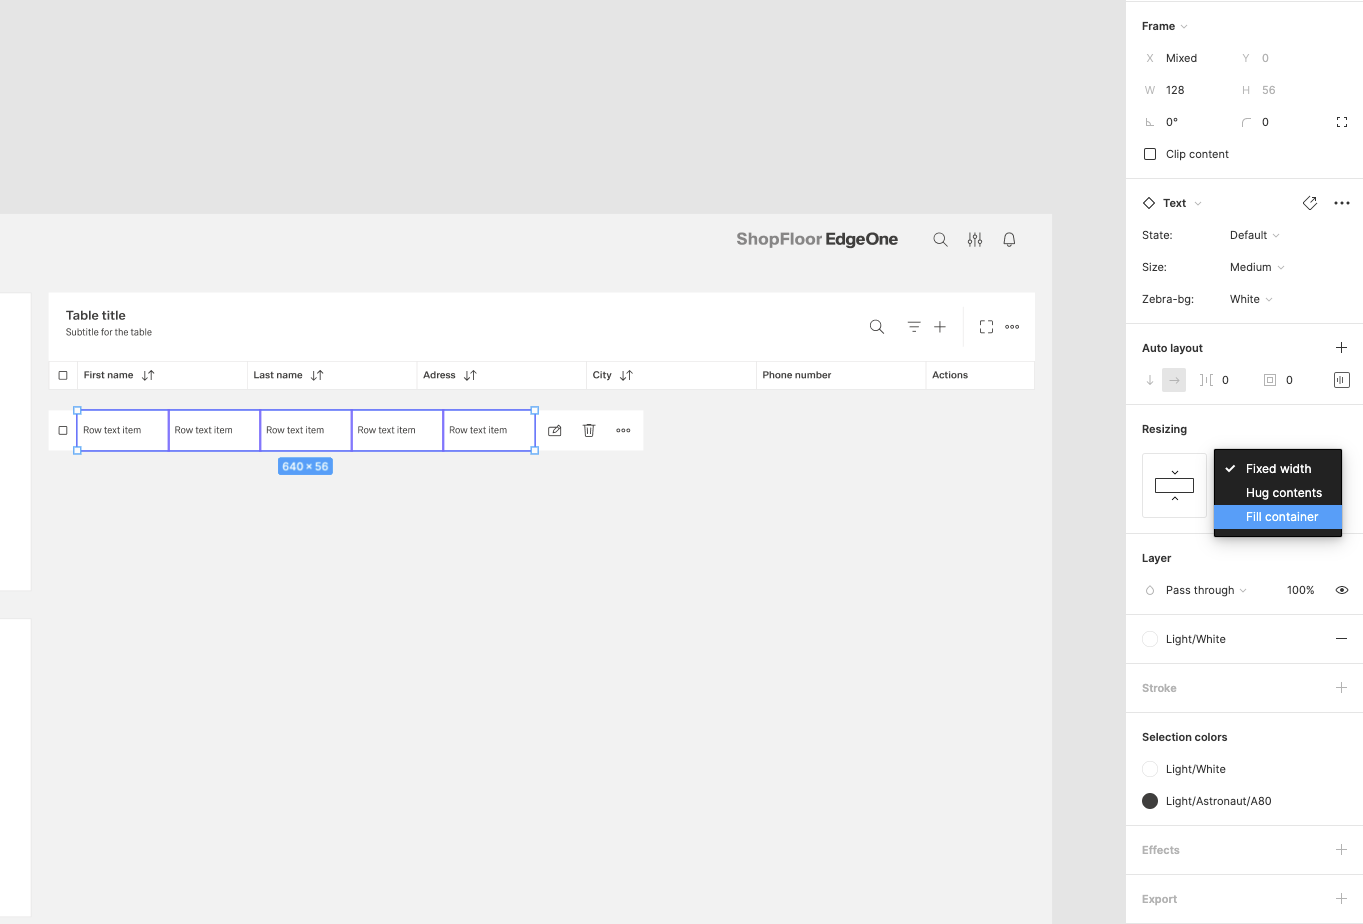Sort by First name column arrows
Image resolution: width=1363 pixels, height=924 pixels.
(148, 375)
